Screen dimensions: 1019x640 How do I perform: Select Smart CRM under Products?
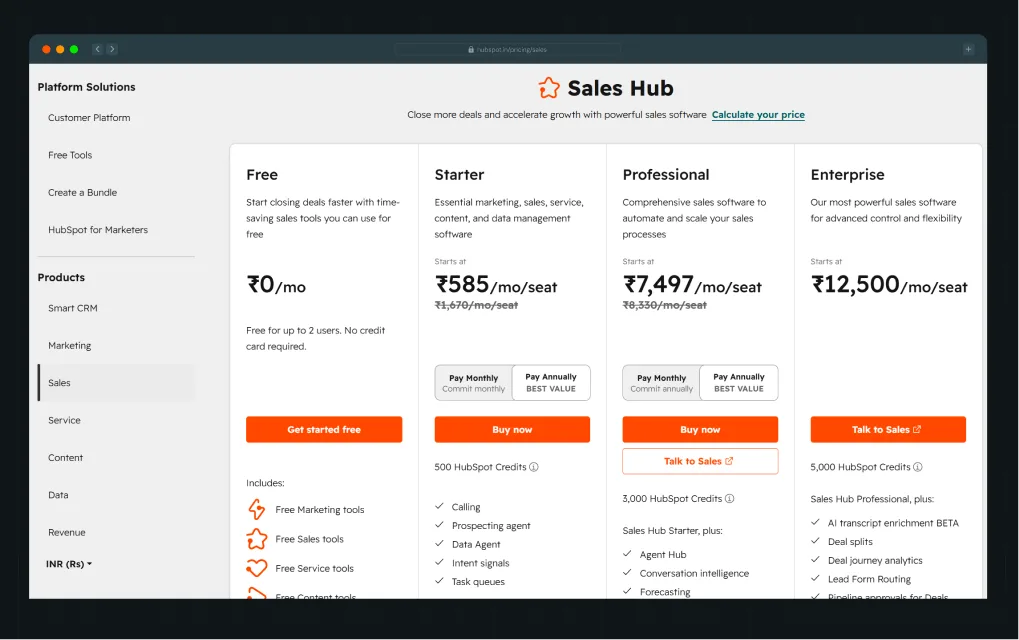pos(73,308)
